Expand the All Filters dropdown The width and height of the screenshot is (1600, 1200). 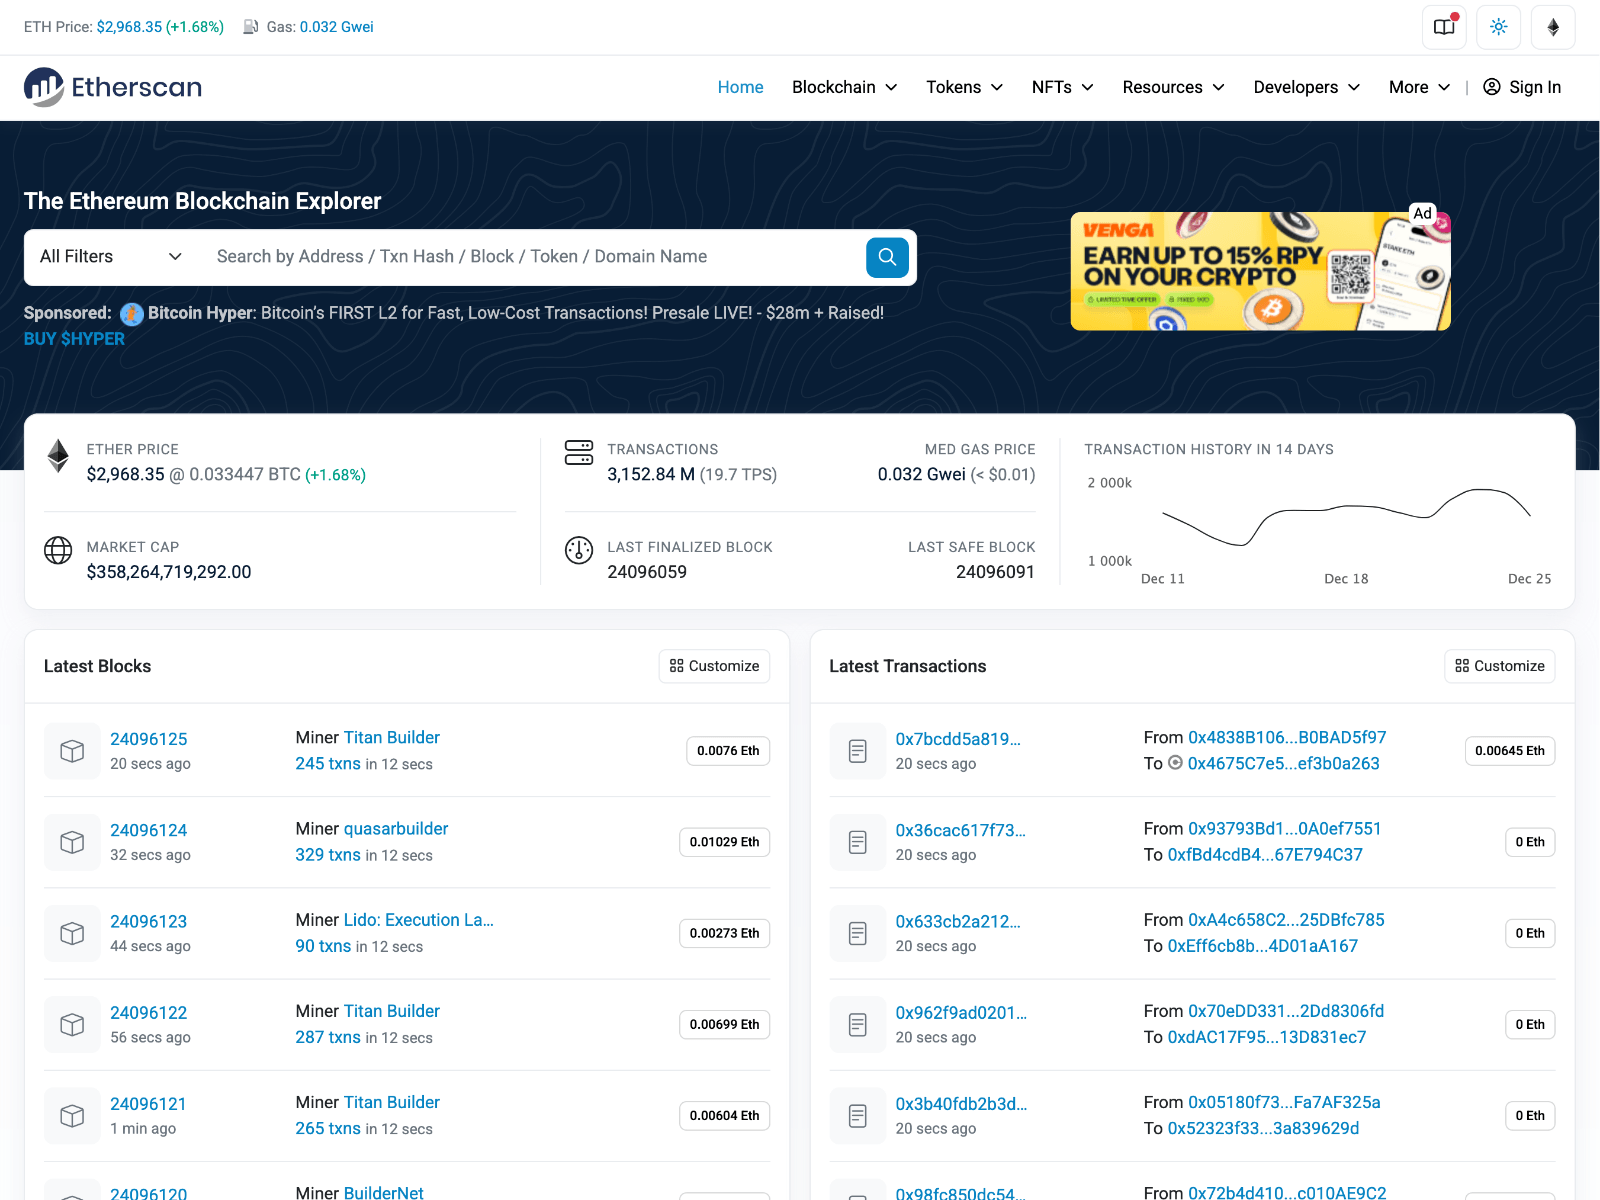pyautogui.click(x=111, y=257)
